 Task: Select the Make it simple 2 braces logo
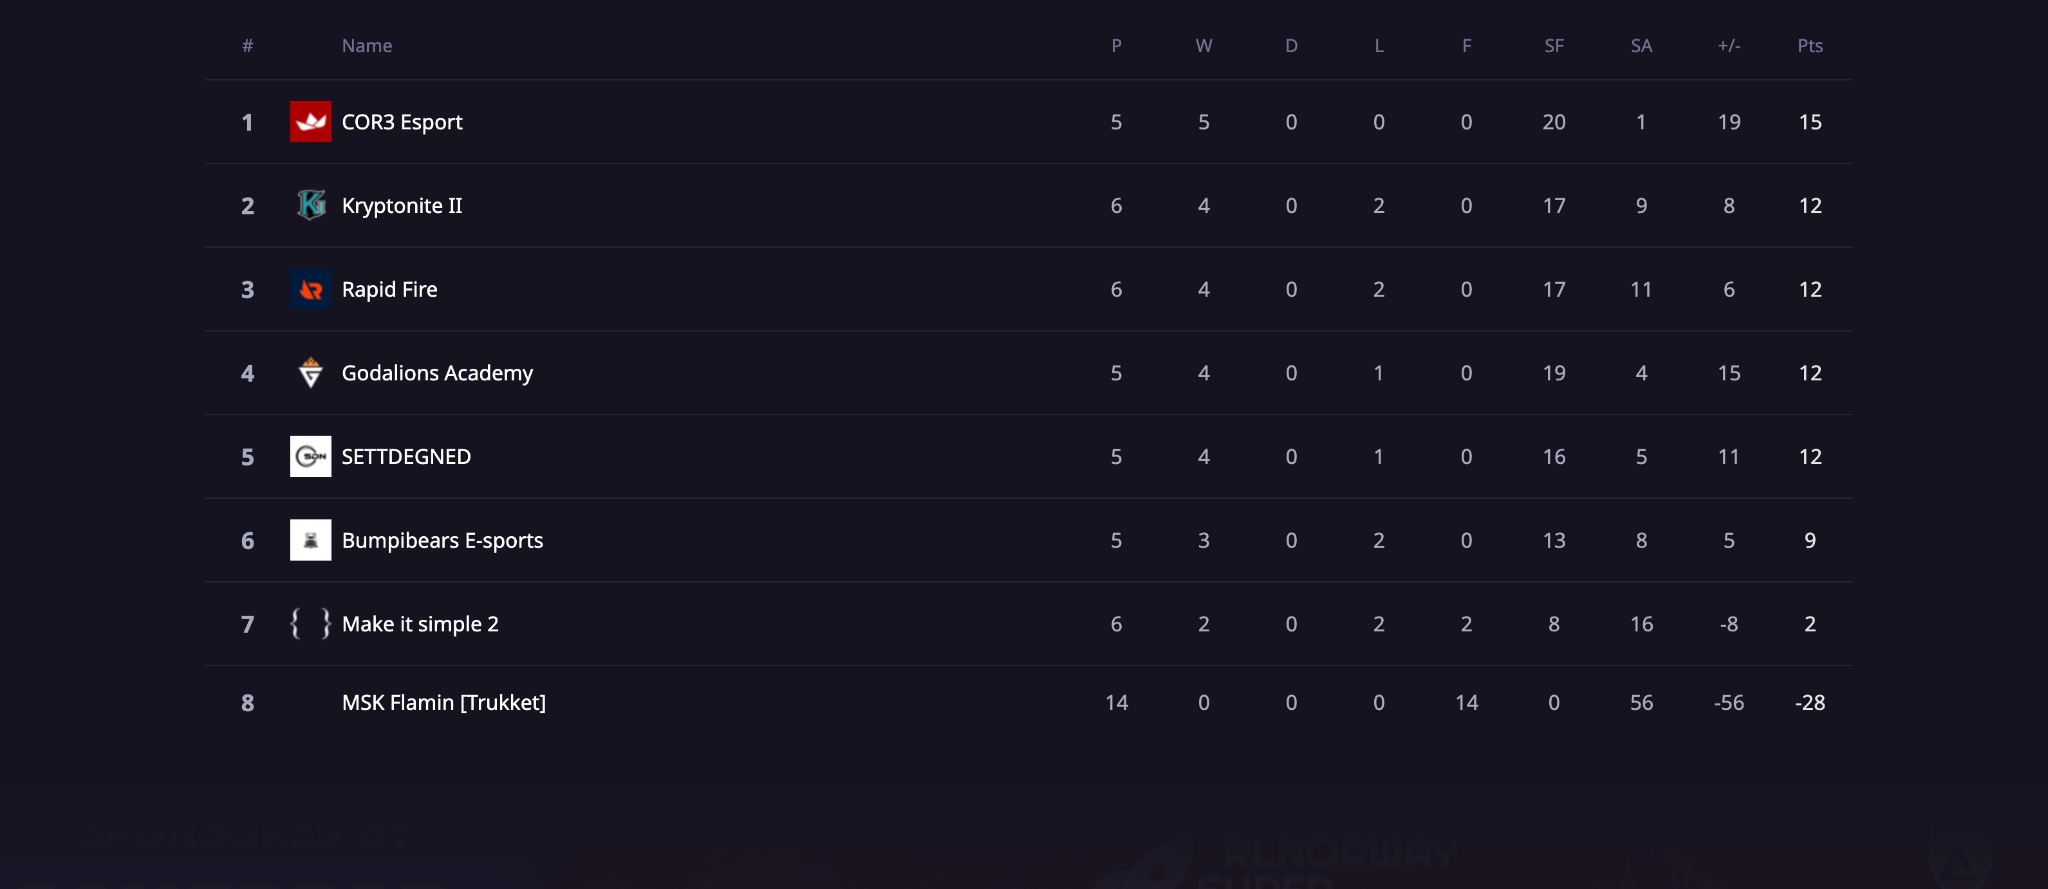[x=310, y=624]
